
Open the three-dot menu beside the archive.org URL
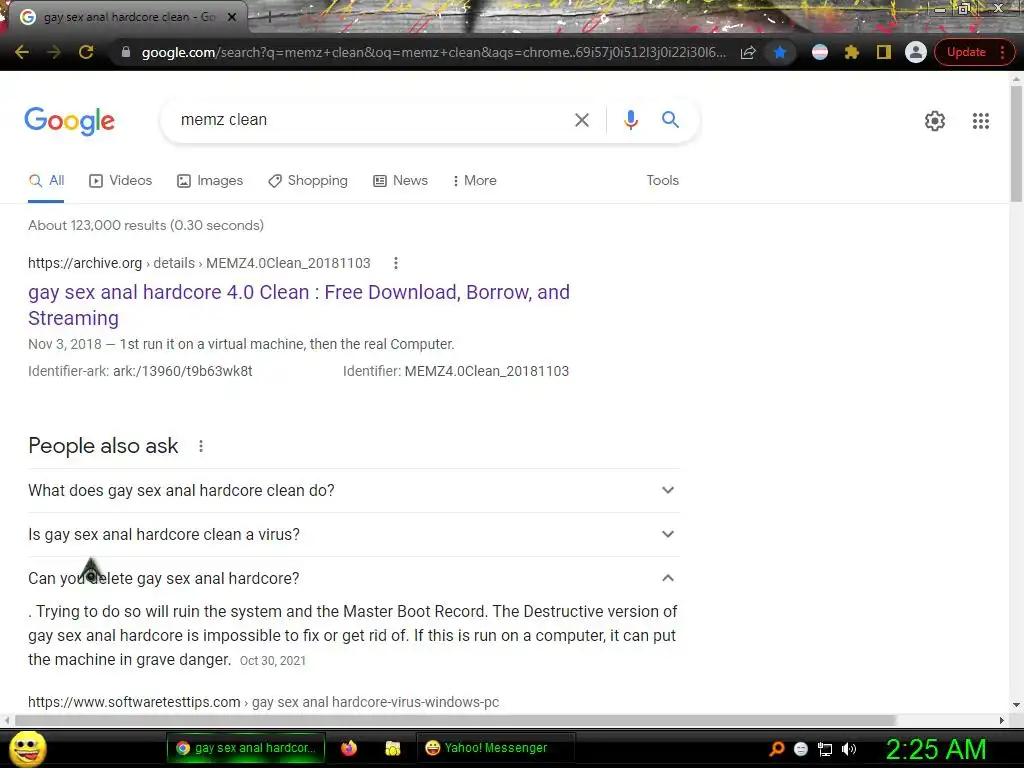[x=396, y=263]
